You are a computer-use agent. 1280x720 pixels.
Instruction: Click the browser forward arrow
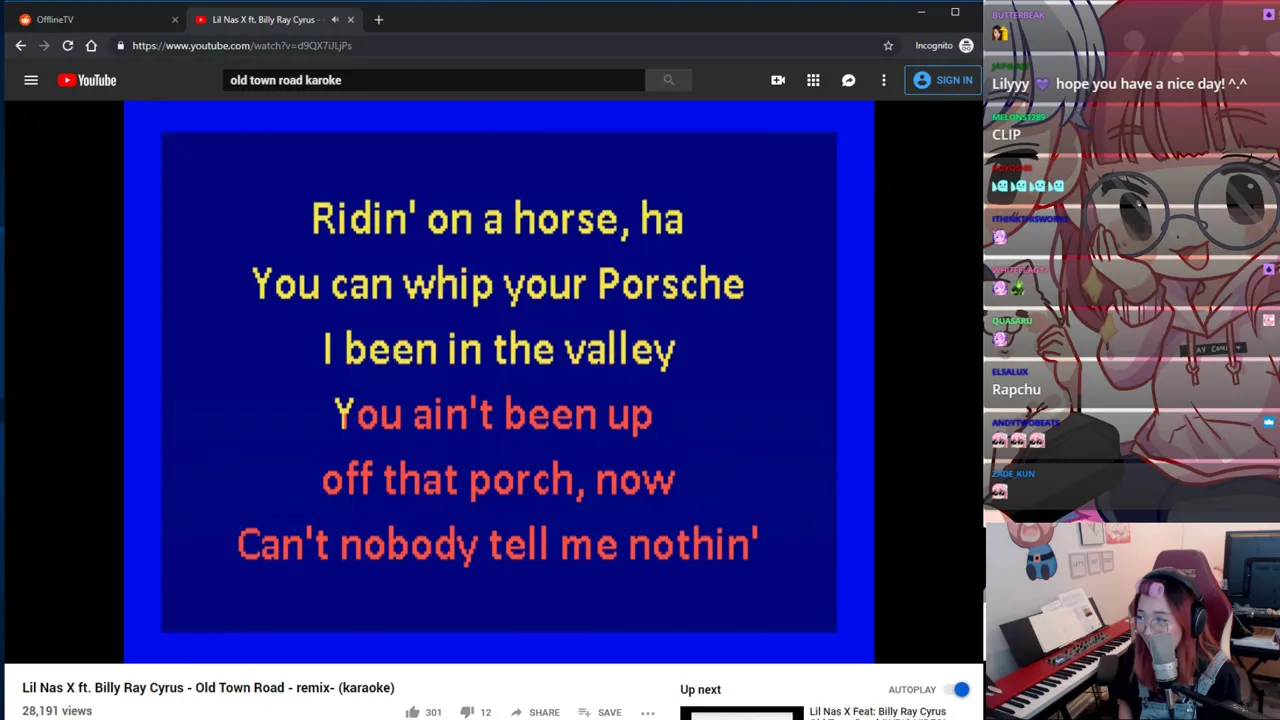coord(44,45)
